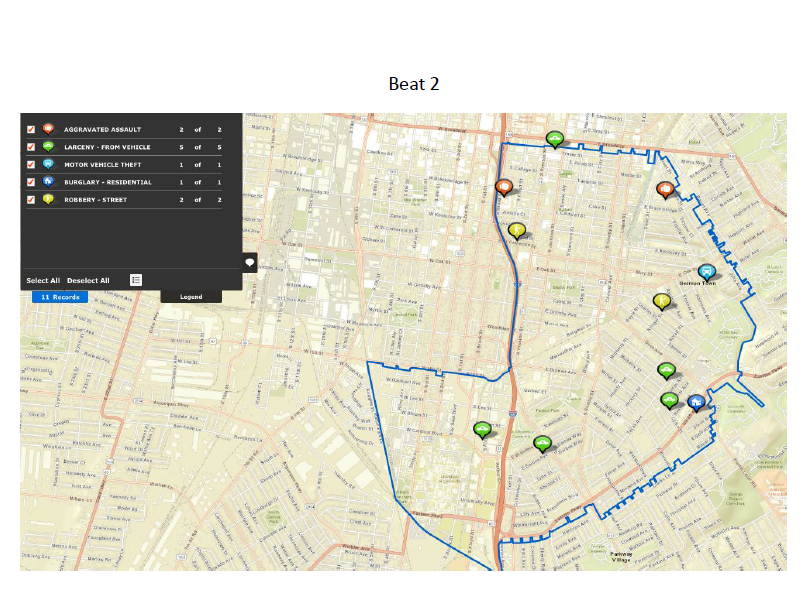The image size is (804, 600).
Task: Click the yellow robbery marker near the interstate
Action: point(517,230)
